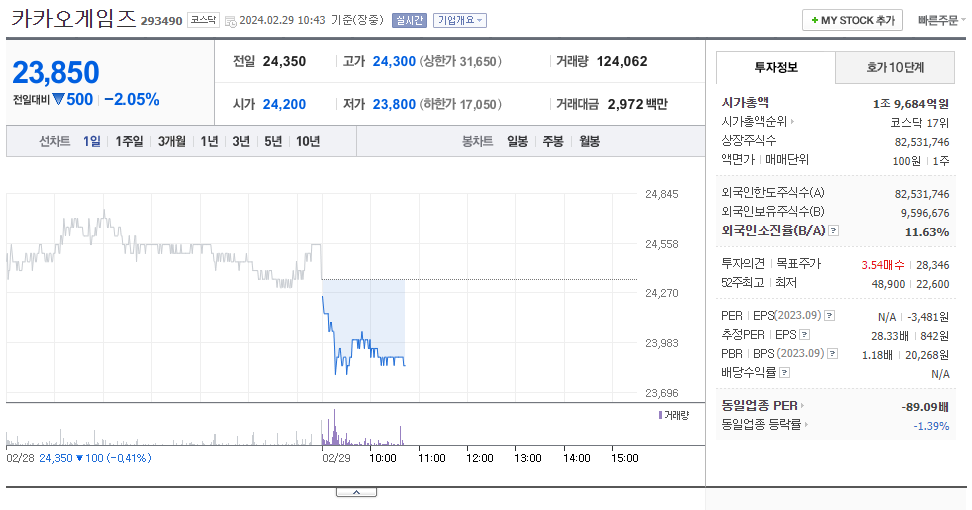This screenshot has width=972, height=510.
Task: Click the -2.05% change rate
Action: click(x=131, y=100)
